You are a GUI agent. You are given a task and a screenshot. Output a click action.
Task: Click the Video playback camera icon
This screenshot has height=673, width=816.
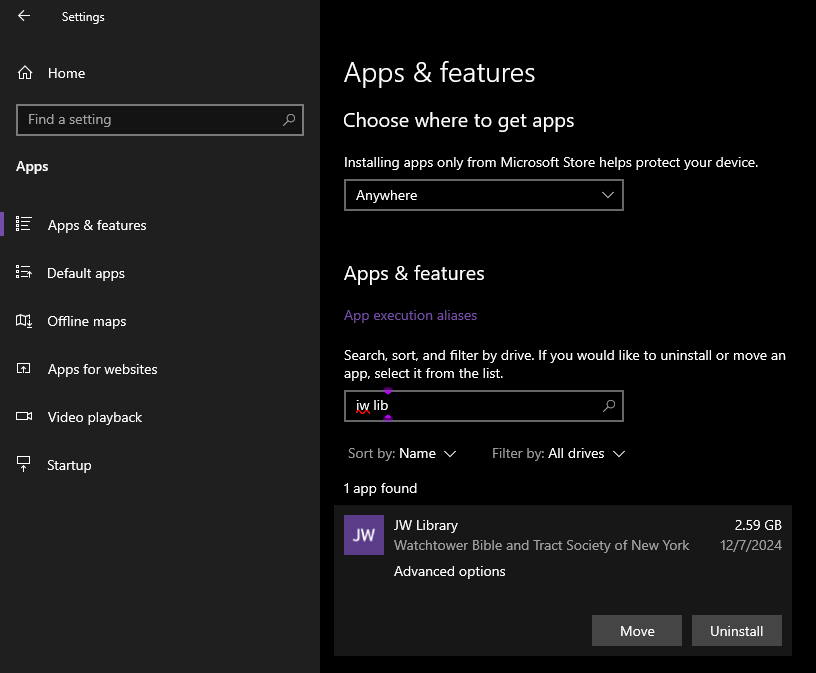click(23, 416)
